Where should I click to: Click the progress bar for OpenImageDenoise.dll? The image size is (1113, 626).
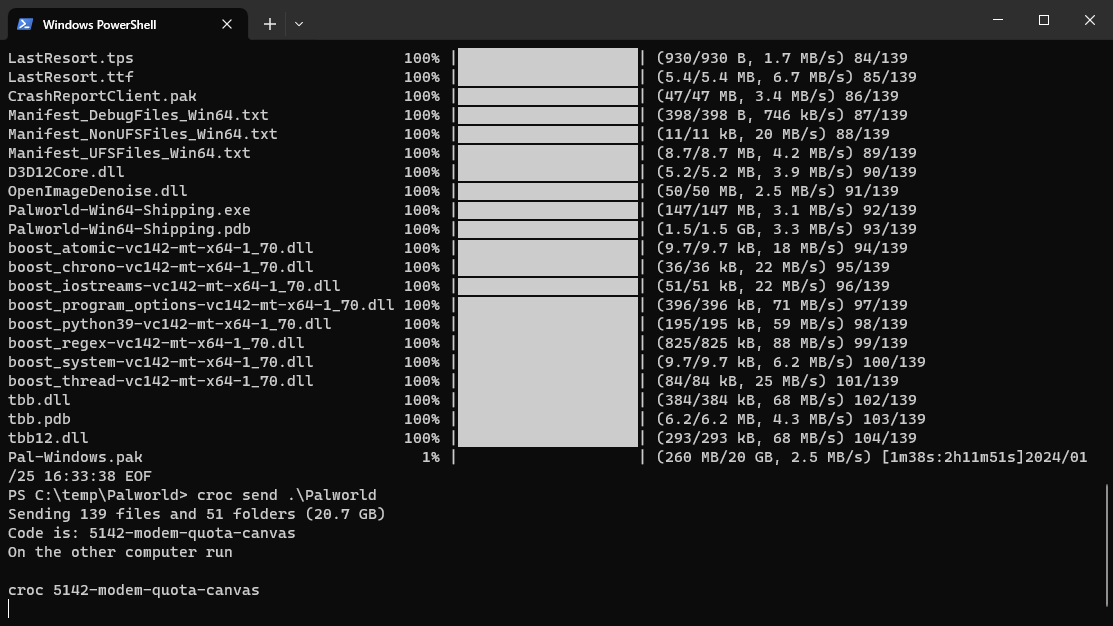(x=548, y=192)
